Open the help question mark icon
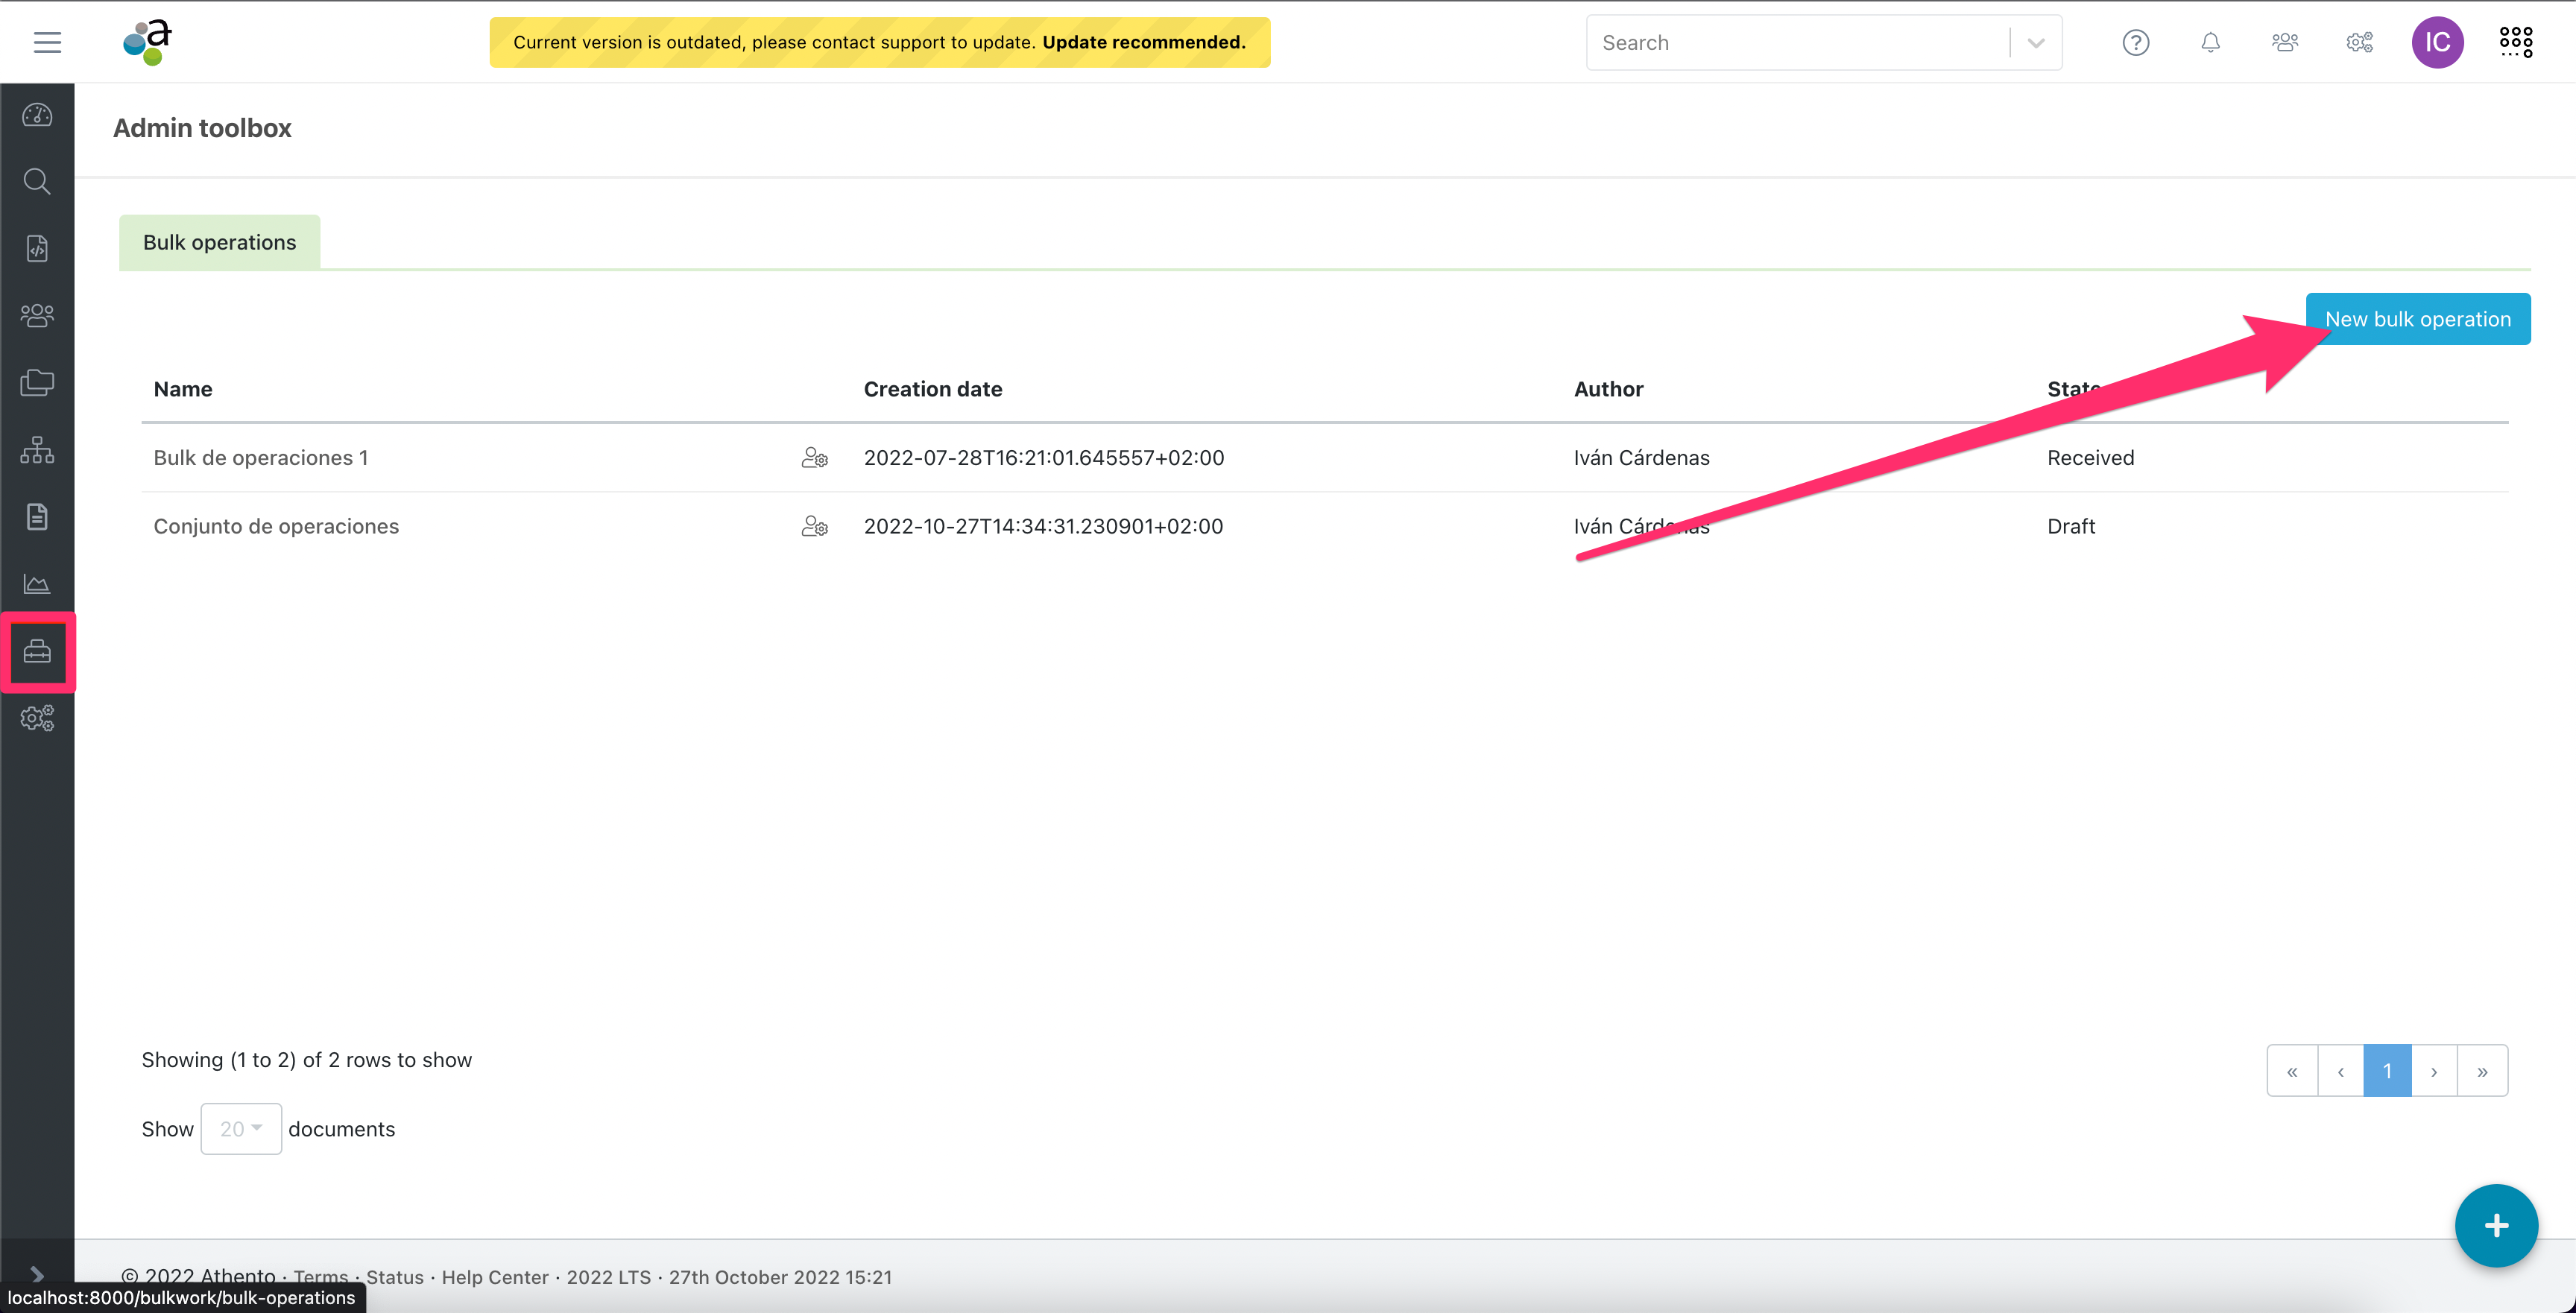The height and width of the screenshot is (1313, 2576). 2135,42
